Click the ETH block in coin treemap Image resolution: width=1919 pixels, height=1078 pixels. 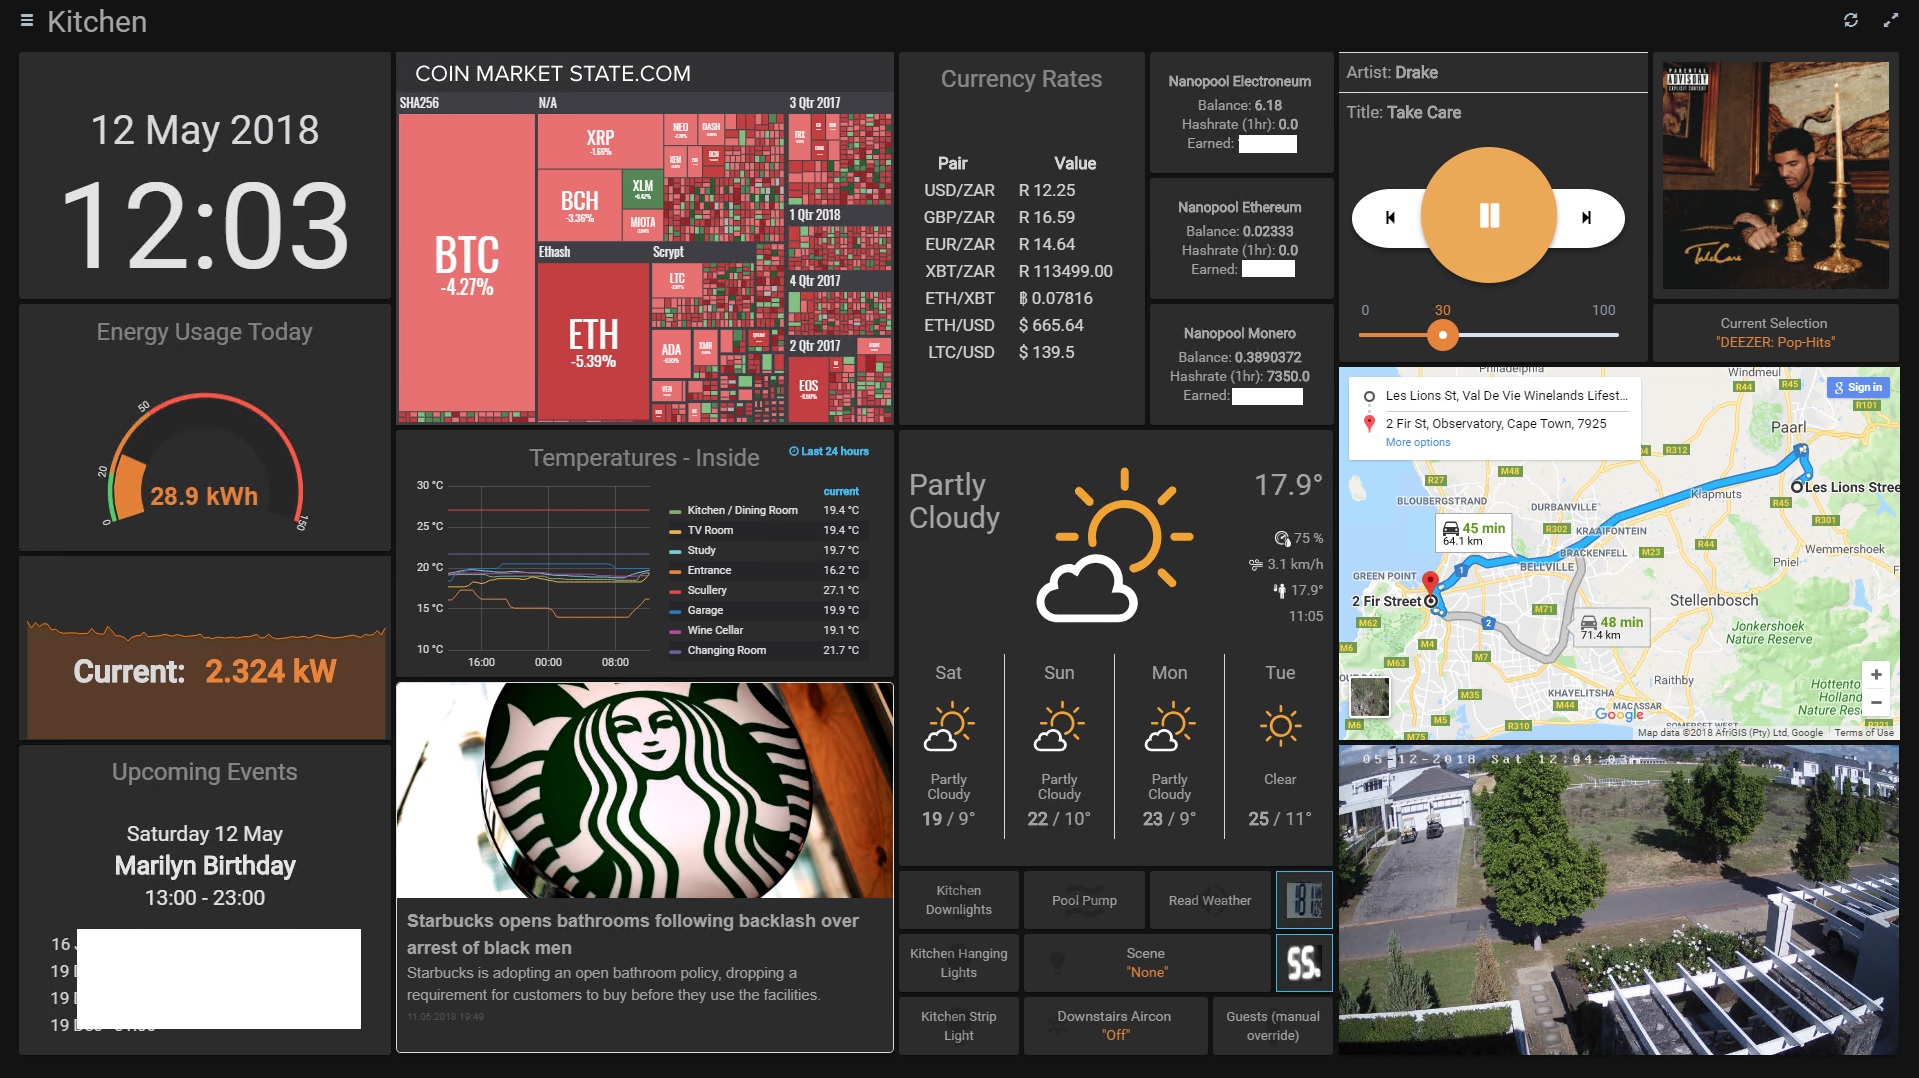[593, 341]
